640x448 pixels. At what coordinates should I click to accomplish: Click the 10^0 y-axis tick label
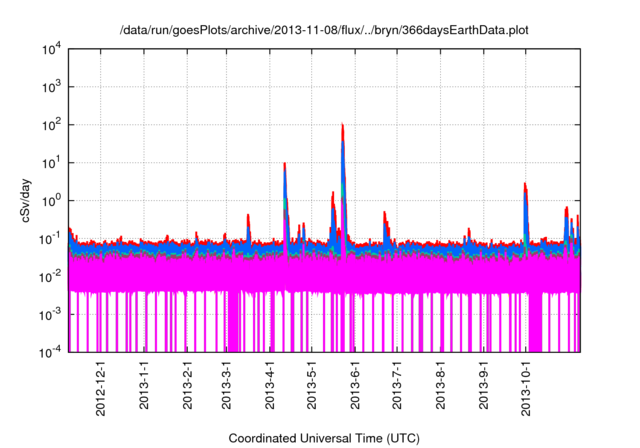[x=52, y=200]
